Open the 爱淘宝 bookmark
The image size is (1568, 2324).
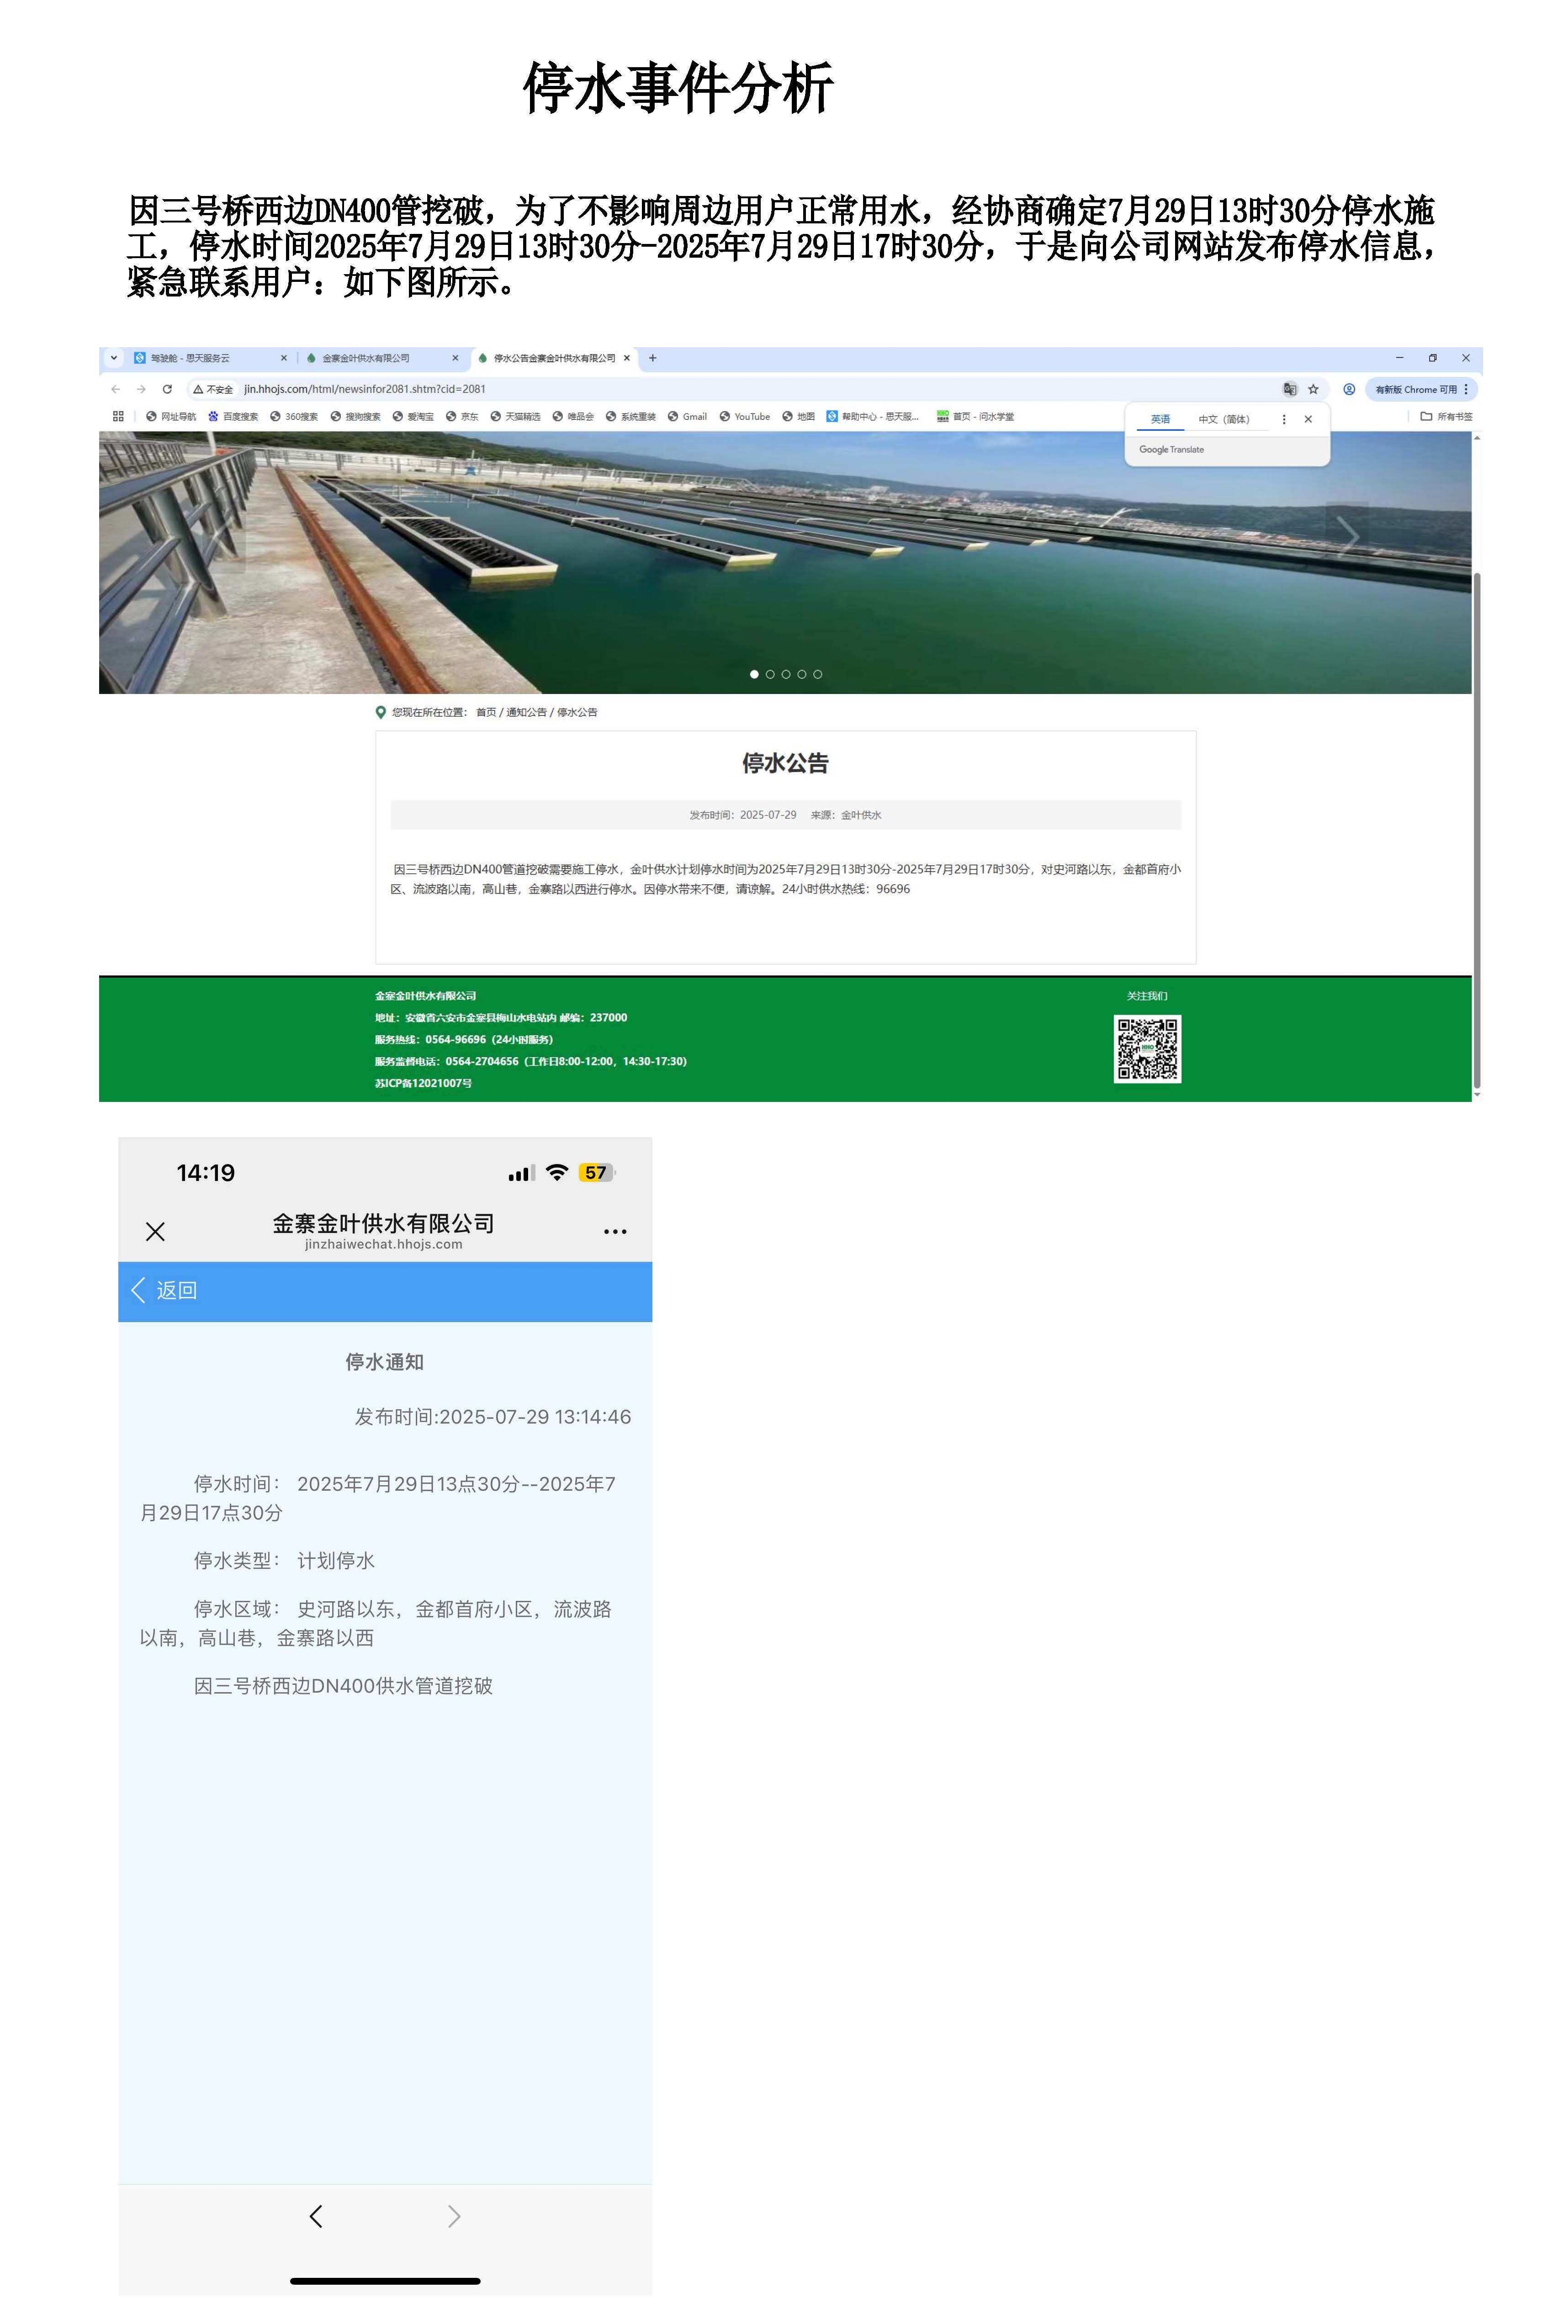click(413, 417)
